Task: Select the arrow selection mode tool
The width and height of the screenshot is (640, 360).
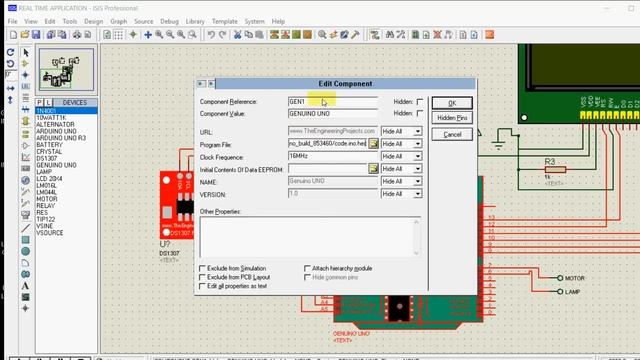Action: pyautogui.click(x=26, y=53)
